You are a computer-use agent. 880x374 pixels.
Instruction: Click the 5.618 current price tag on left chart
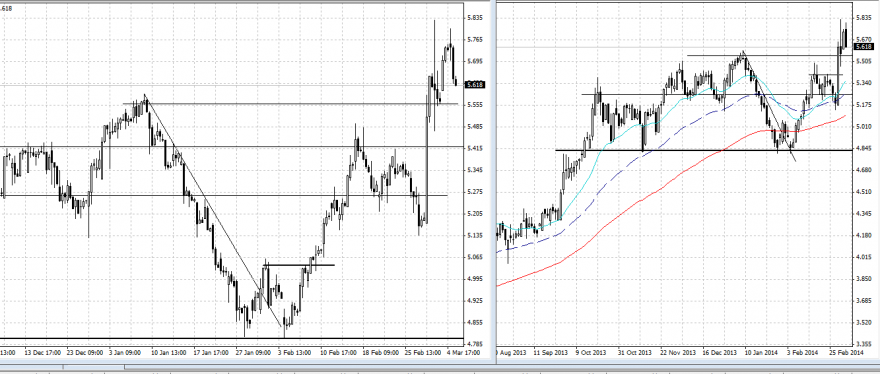475,84
